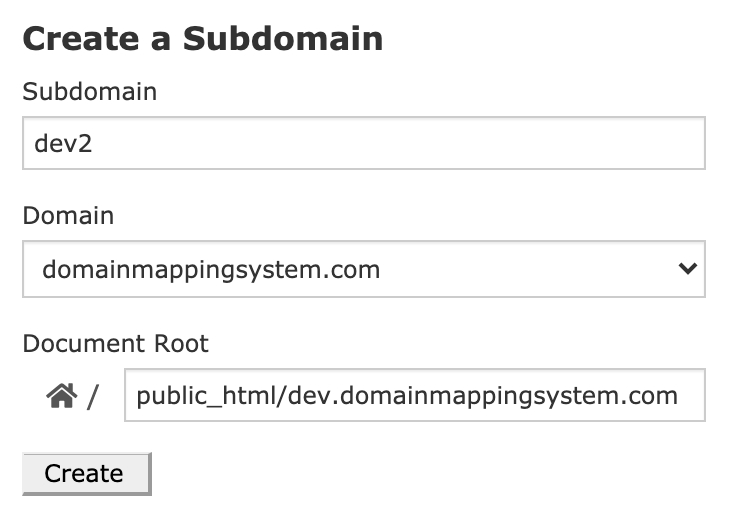The image size is (734, 526).
Task: Click into the Document Root path field
Action: click(x=414, y=396)
